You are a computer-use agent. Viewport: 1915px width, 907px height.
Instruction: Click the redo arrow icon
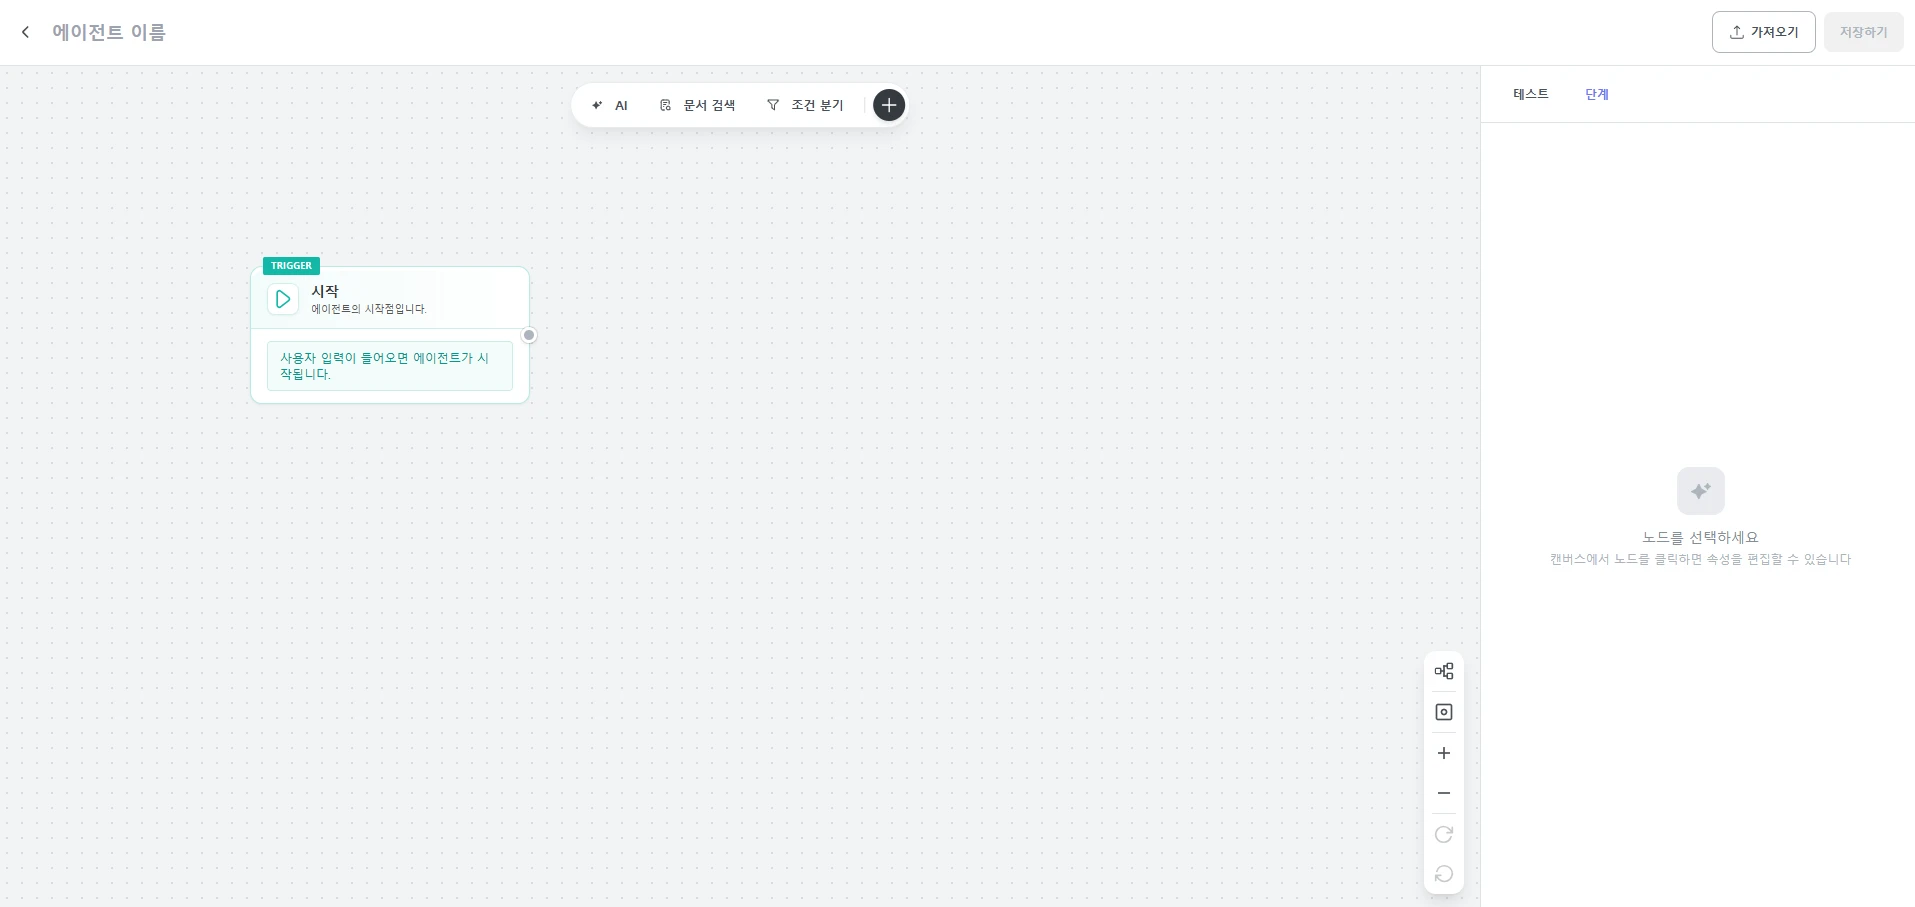1444,834
